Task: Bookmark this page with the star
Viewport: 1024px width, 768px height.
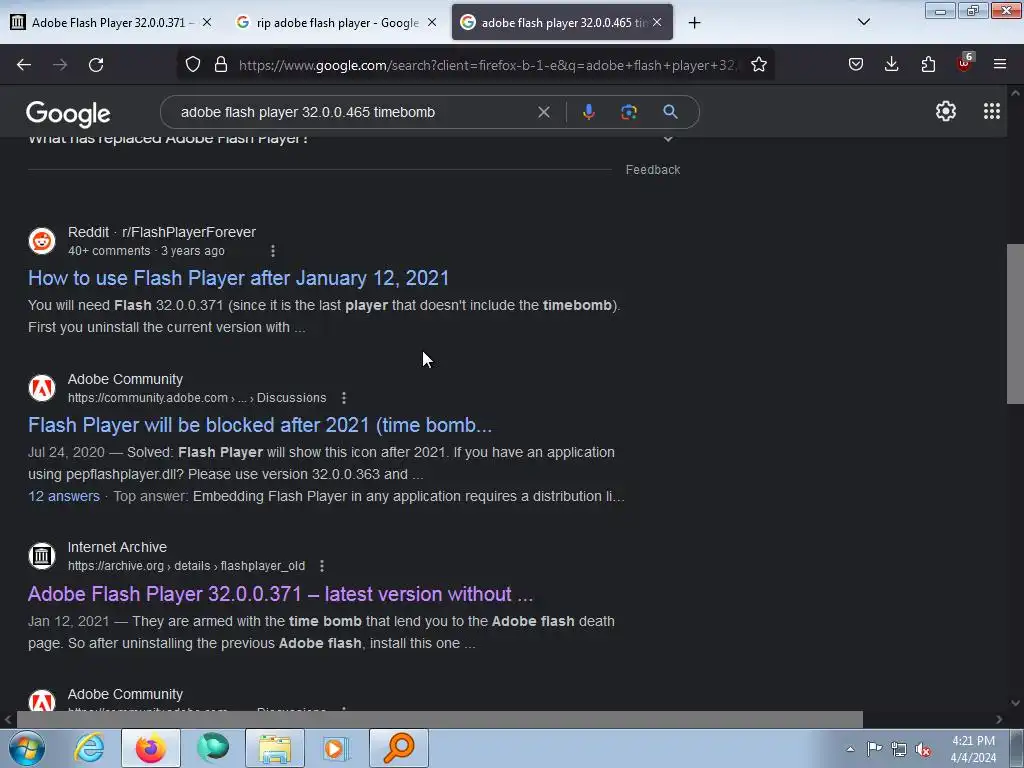Action: (x=758, y=65)
